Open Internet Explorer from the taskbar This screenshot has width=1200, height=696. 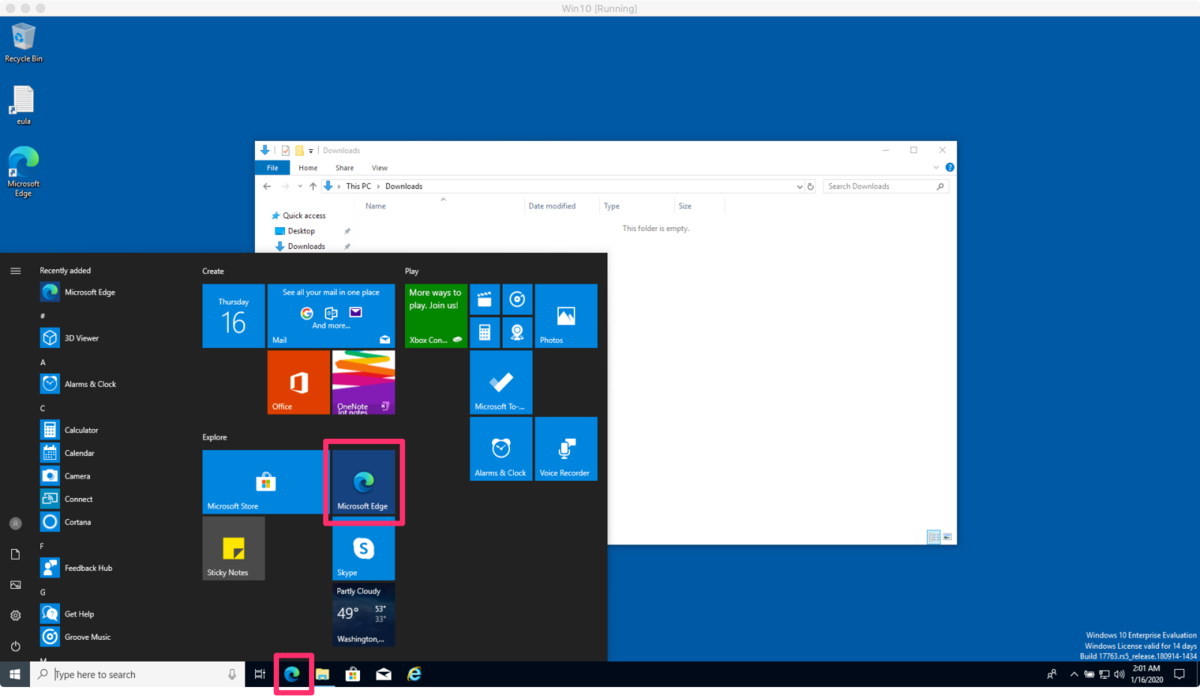(414, 675)
